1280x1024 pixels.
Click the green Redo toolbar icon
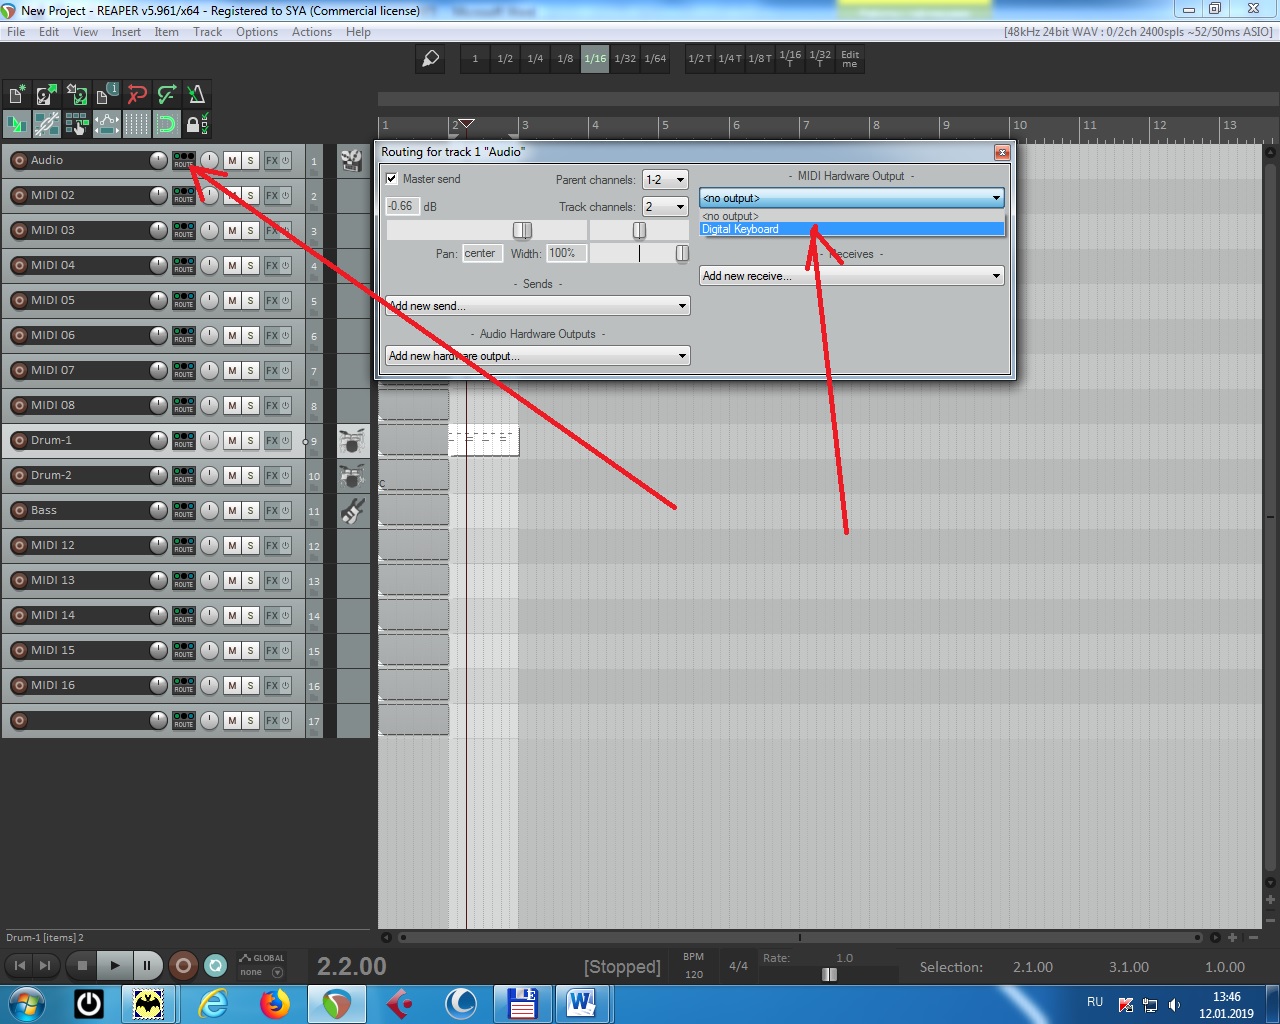click(167, 95)
